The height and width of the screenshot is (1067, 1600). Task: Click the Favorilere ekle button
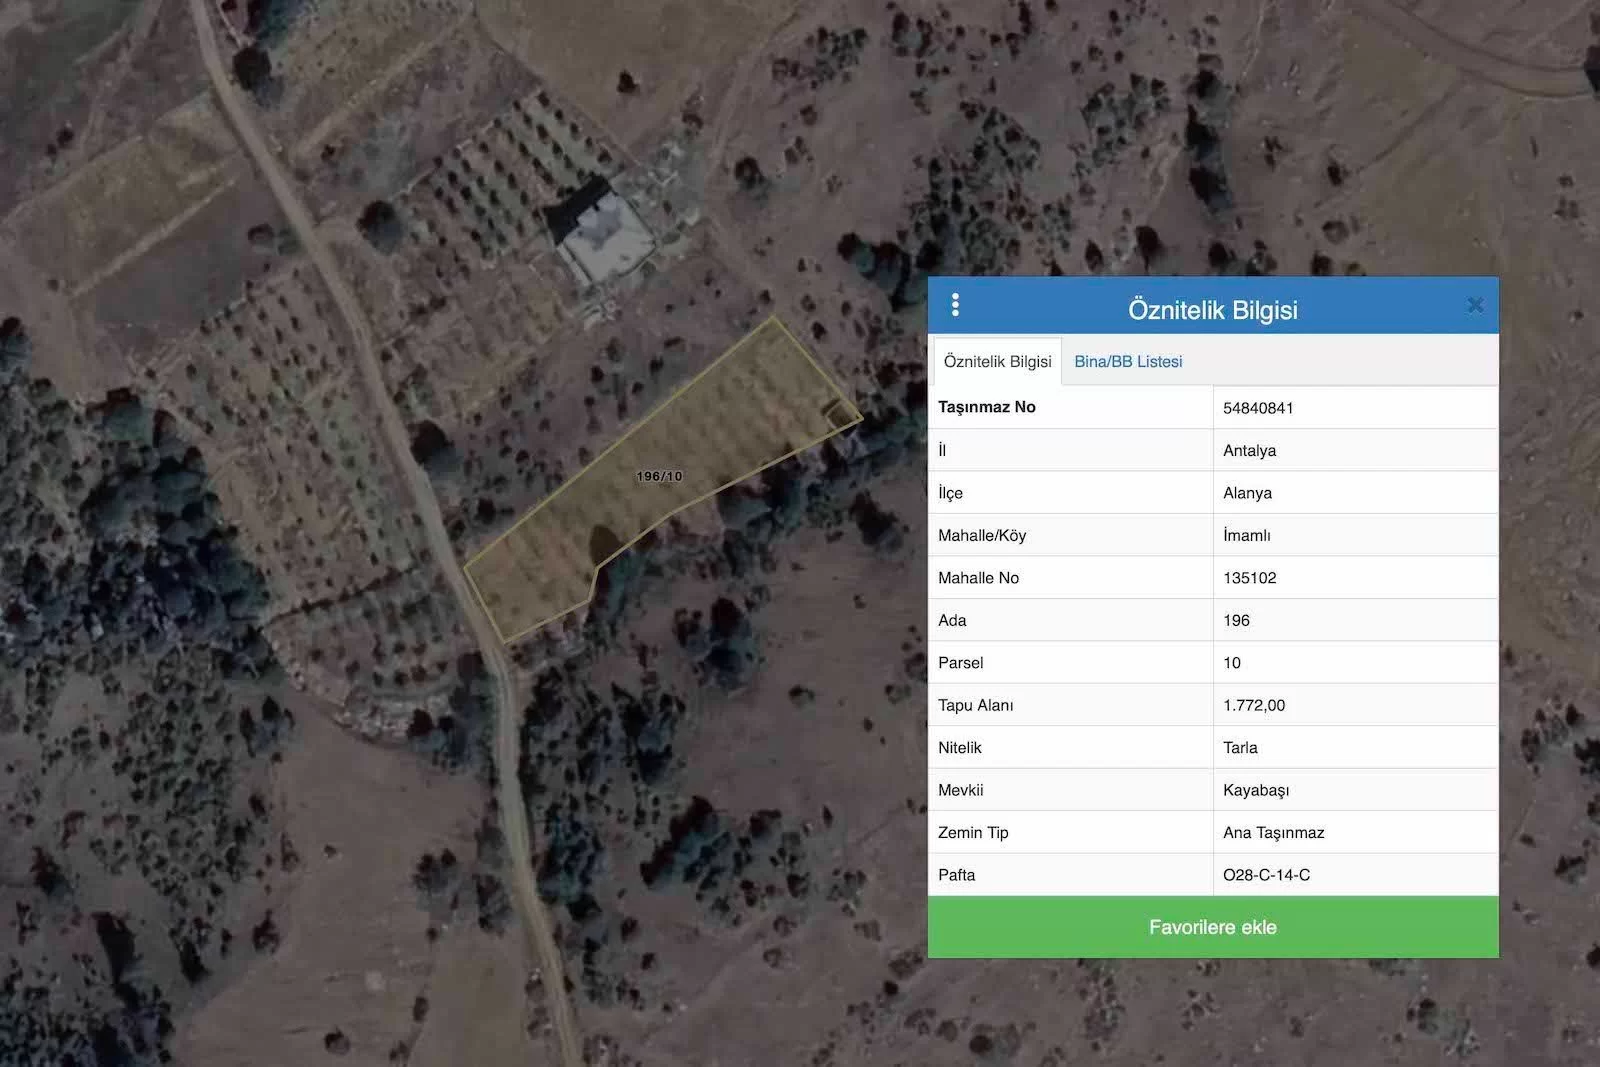(1212, 927)
